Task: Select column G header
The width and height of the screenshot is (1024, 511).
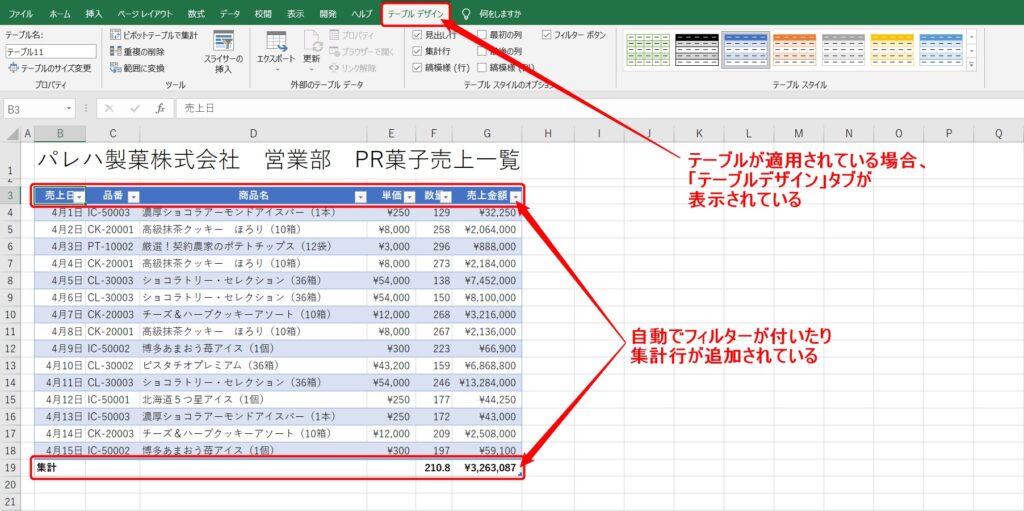Action: (487, 134)
